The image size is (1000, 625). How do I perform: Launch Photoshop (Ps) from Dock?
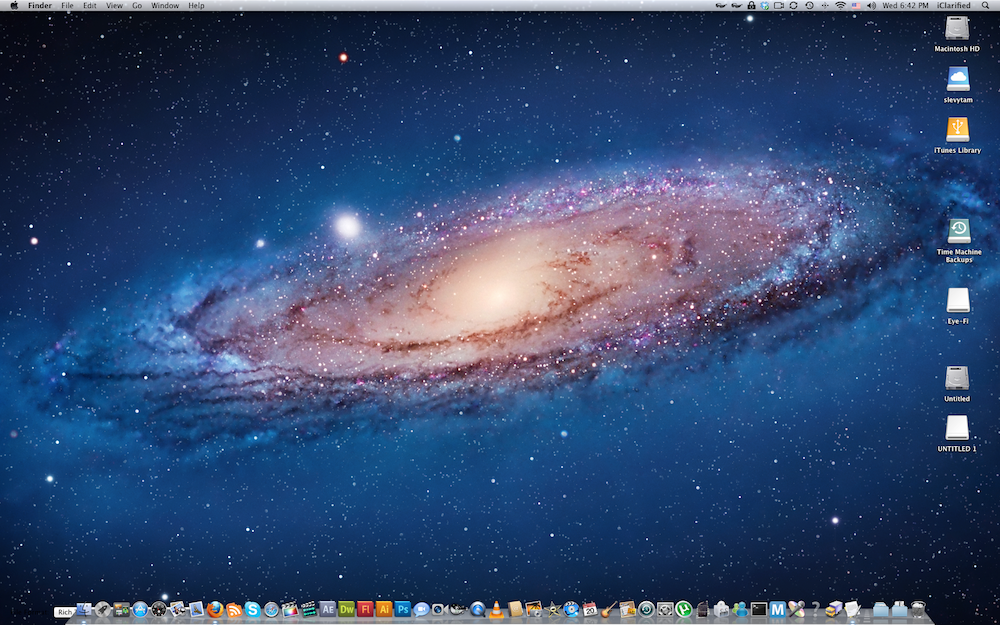pos(402,609)
